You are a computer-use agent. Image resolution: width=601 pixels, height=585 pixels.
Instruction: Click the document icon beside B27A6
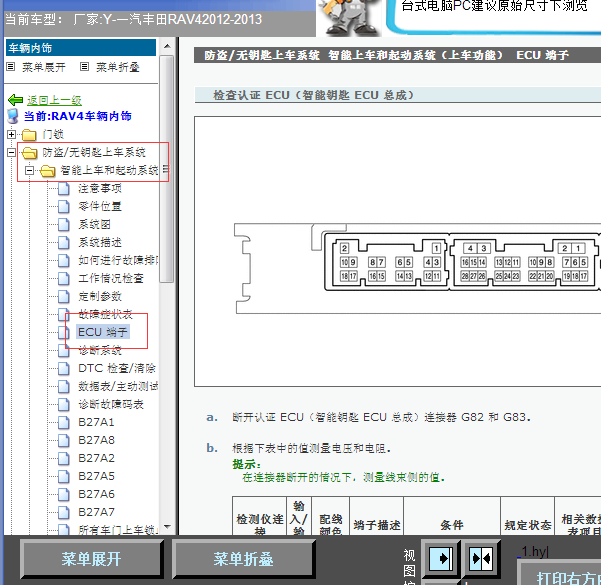coord(64,495)
